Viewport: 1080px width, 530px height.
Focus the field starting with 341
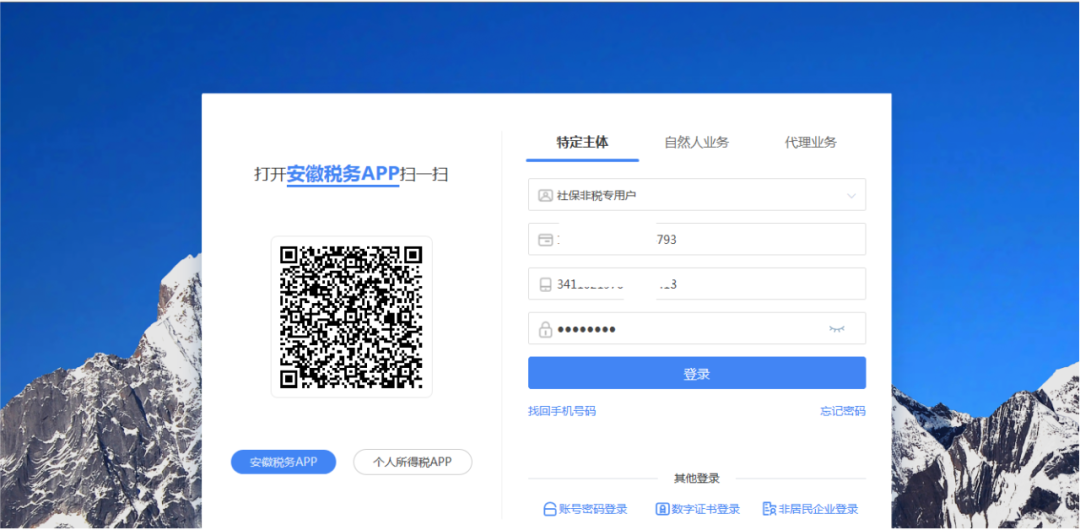(696, 284)
